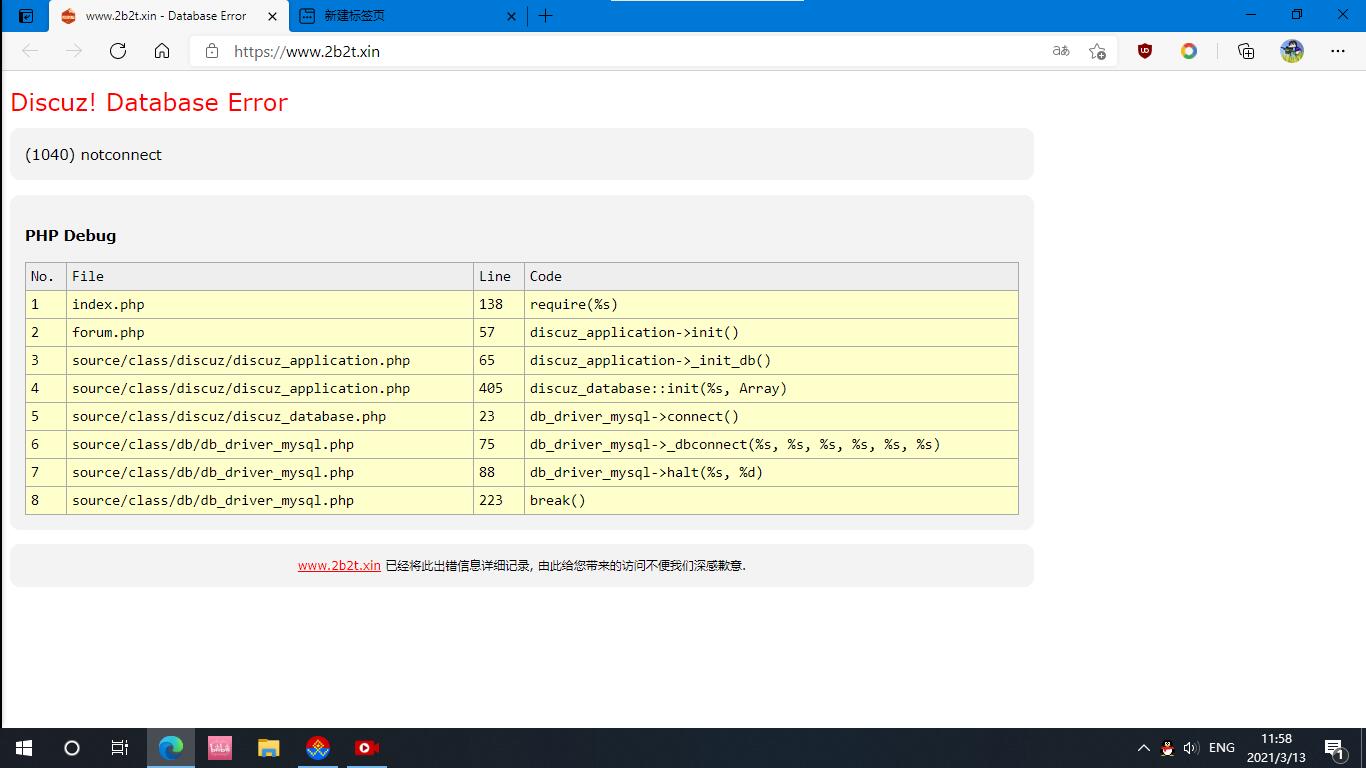1366x768 pixels.
Task: Select line number 405 cell
Action: click(x=499, y=388)
